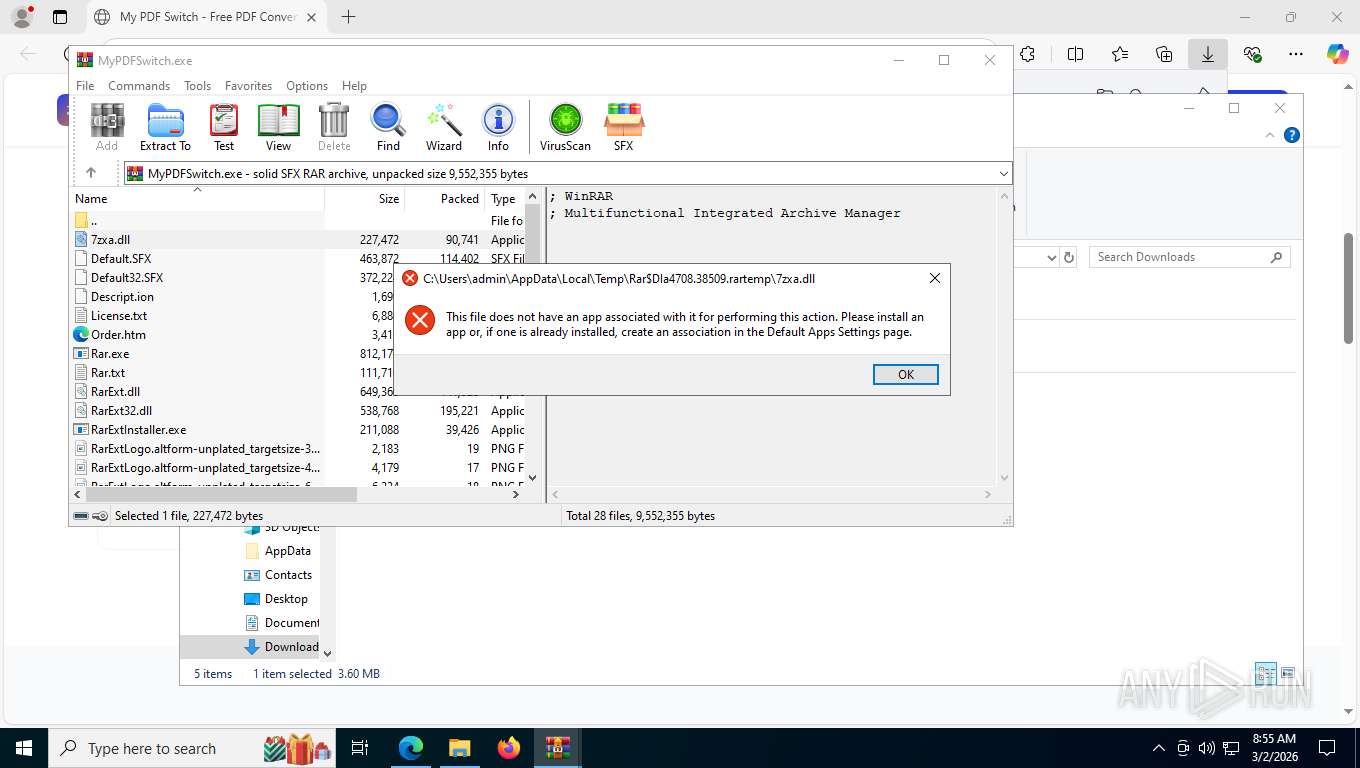Open the View file tool

point(278,127)
